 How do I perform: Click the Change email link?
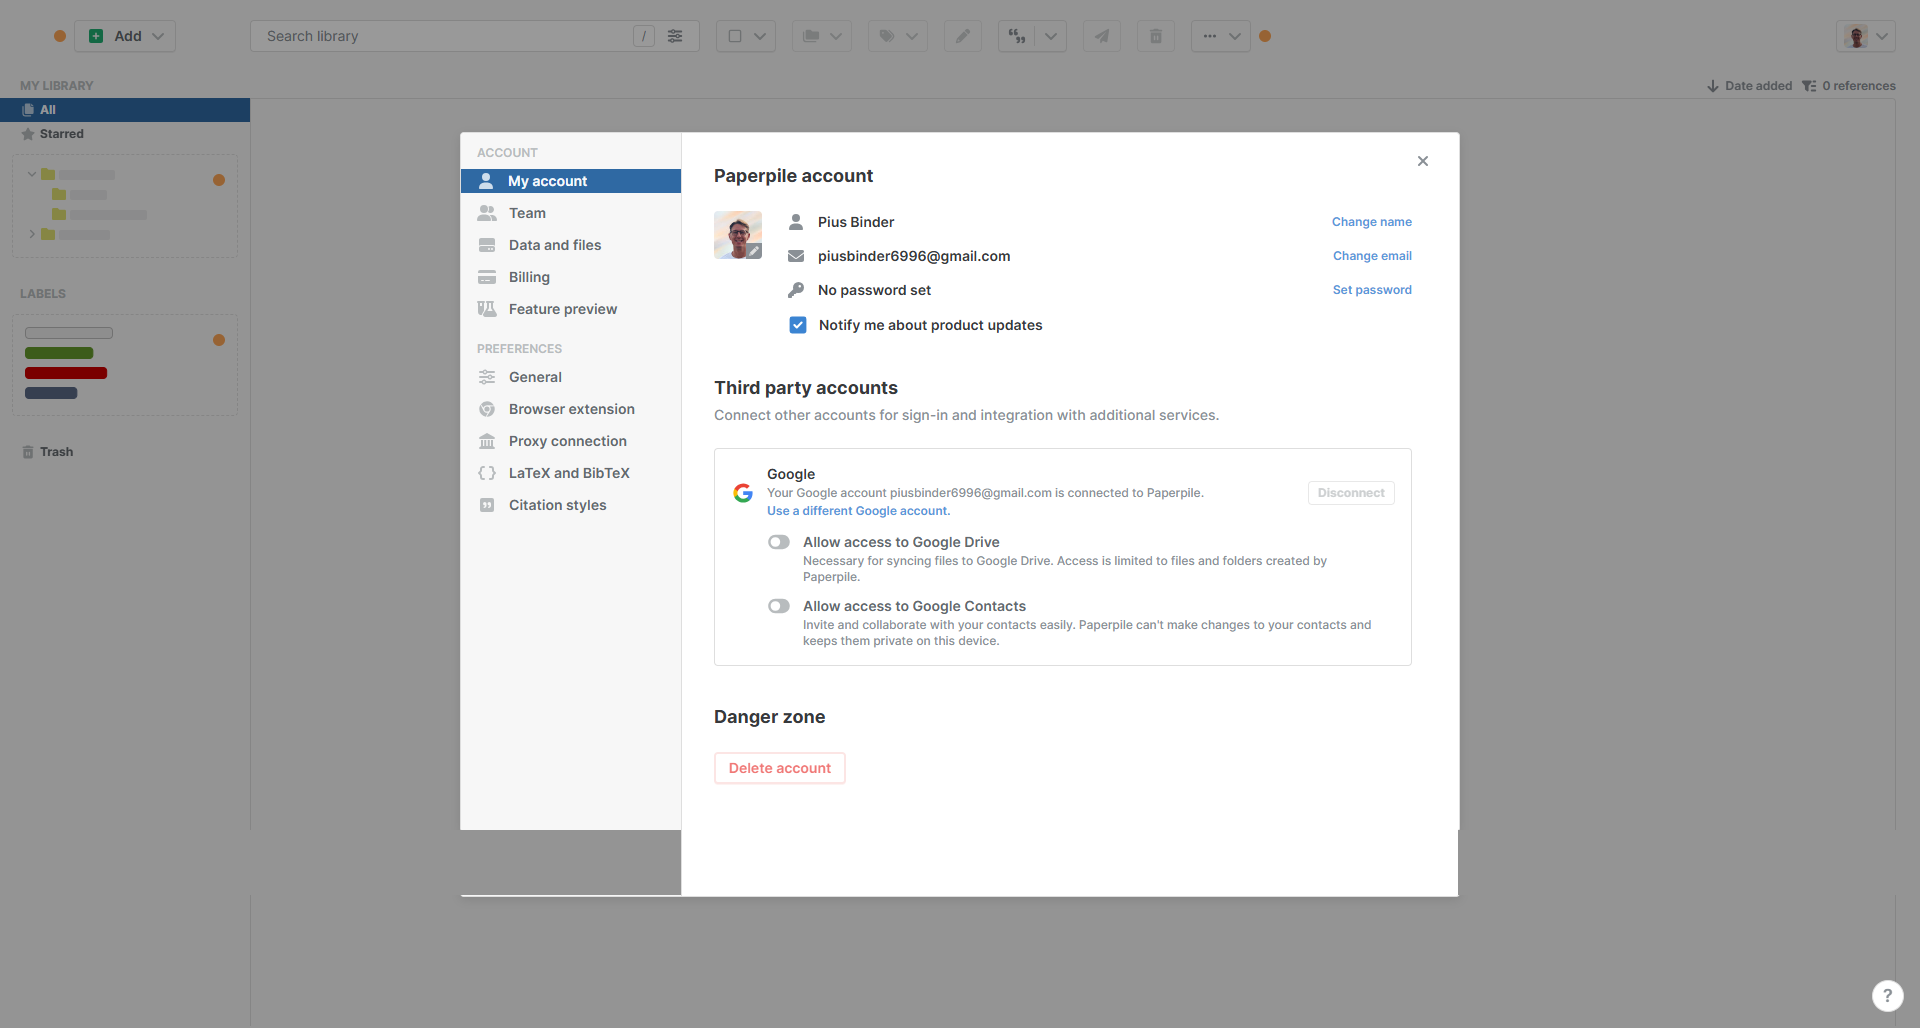tap(1371, 256)
